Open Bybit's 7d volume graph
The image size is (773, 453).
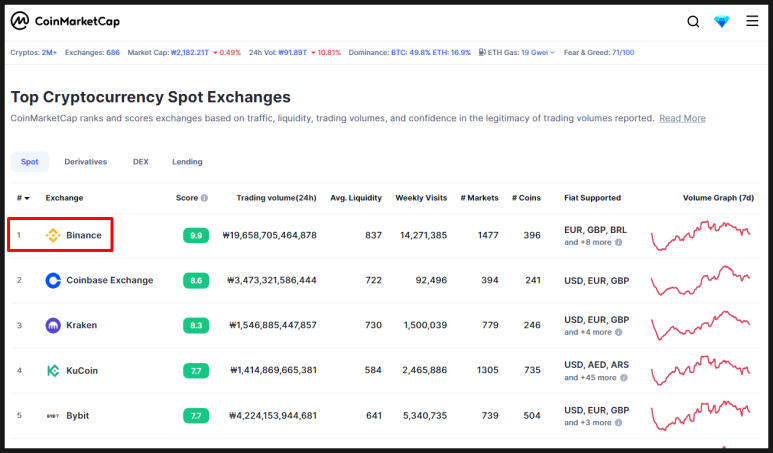[701, 416]
